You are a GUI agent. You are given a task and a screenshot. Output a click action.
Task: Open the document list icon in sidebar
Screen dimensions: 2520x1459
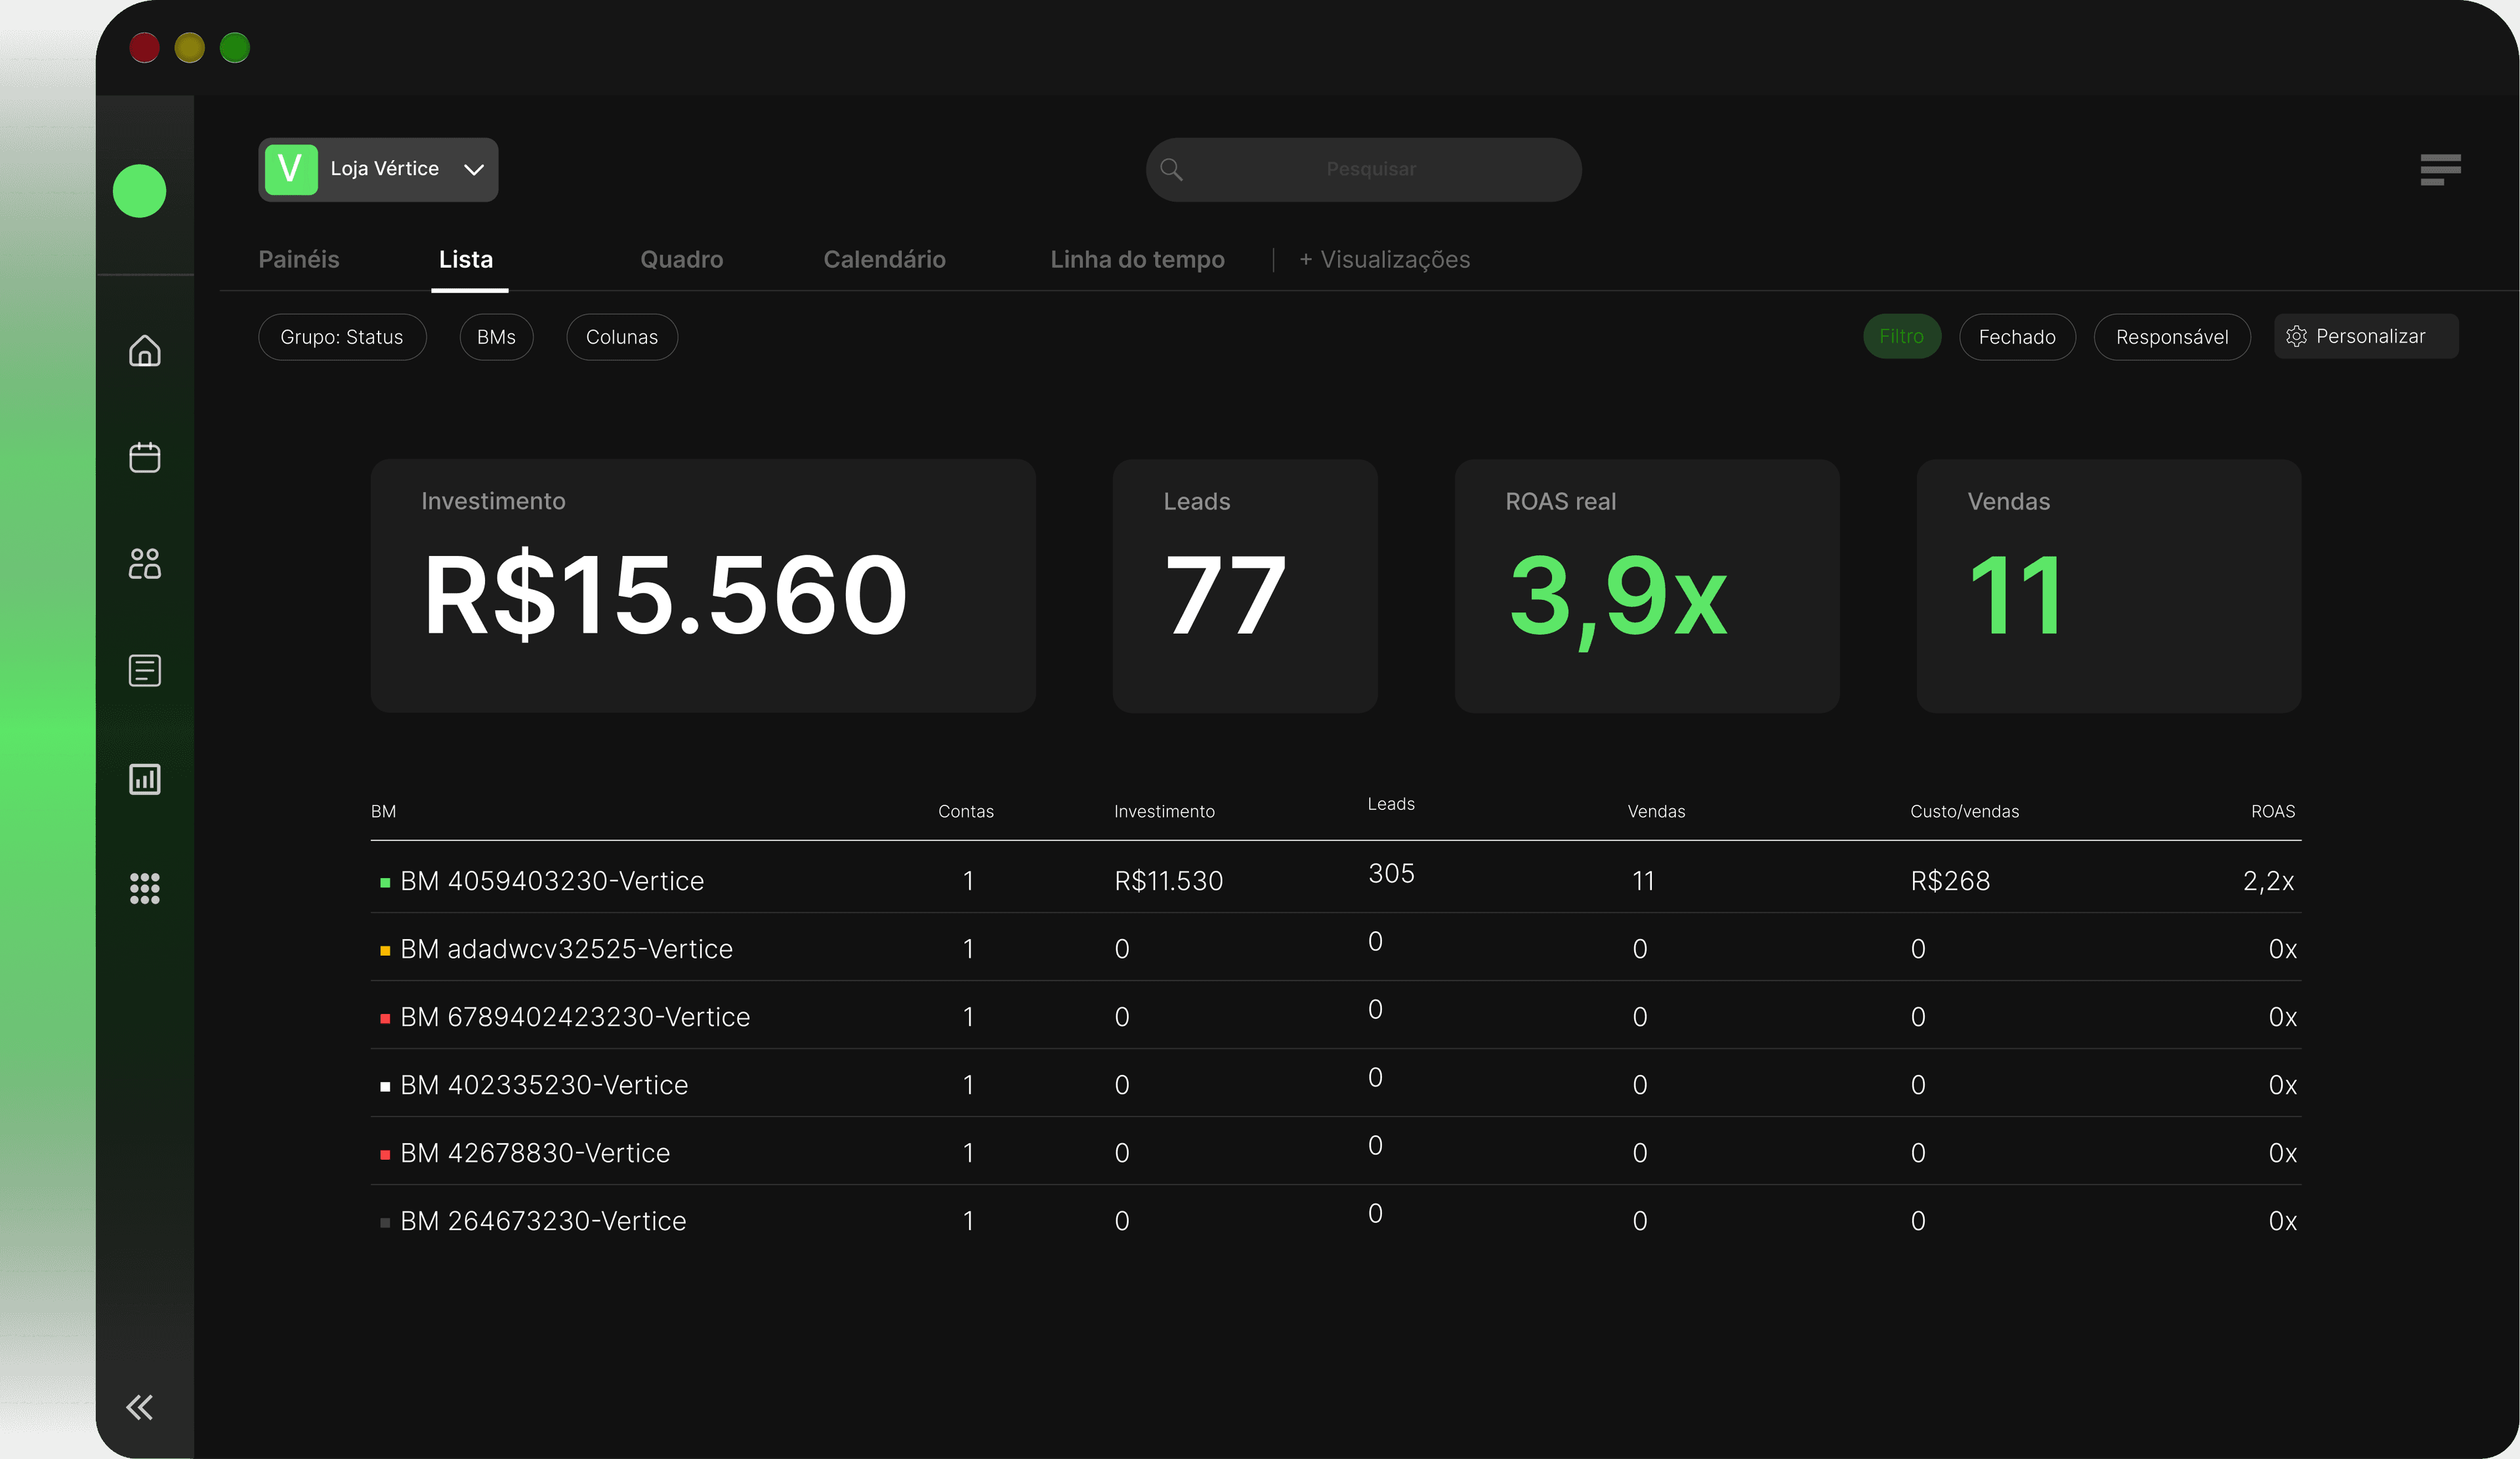click(x=145, y=671)
